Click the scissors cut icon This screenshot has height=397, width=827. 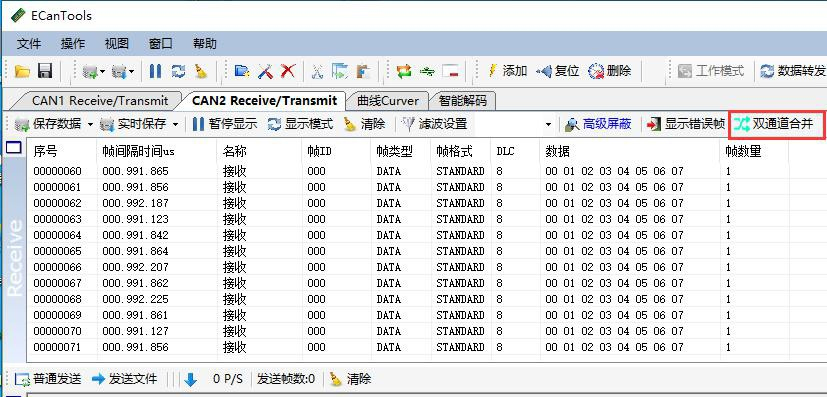[317, 71]
